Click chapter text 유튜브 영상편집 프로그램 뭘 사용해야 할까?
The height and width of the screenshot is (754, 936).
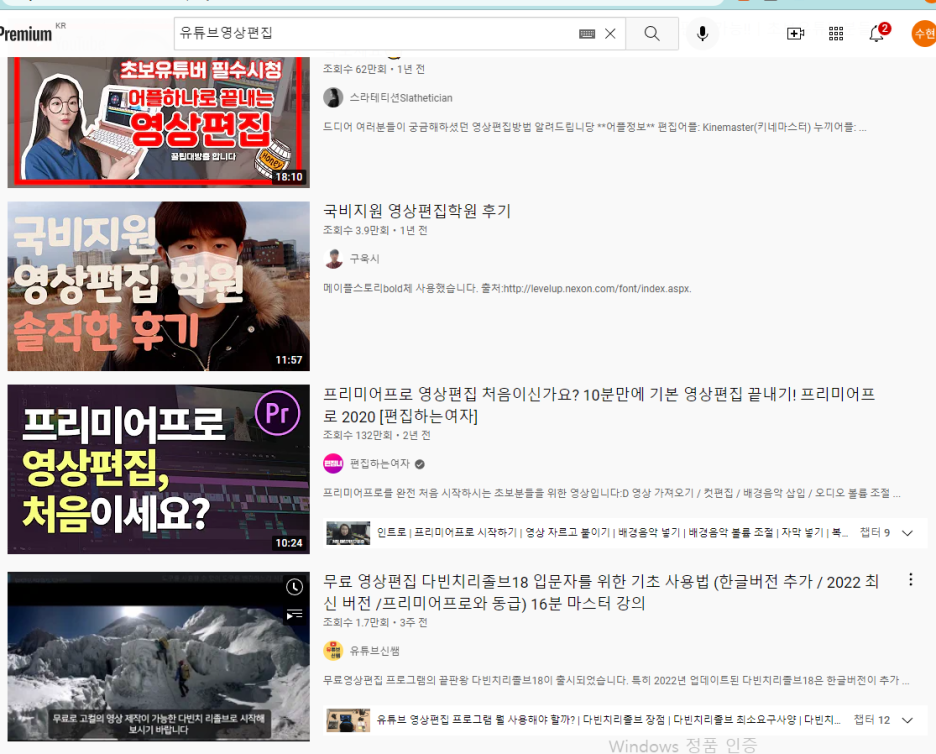pyautogui.click(x=476, y=720)
